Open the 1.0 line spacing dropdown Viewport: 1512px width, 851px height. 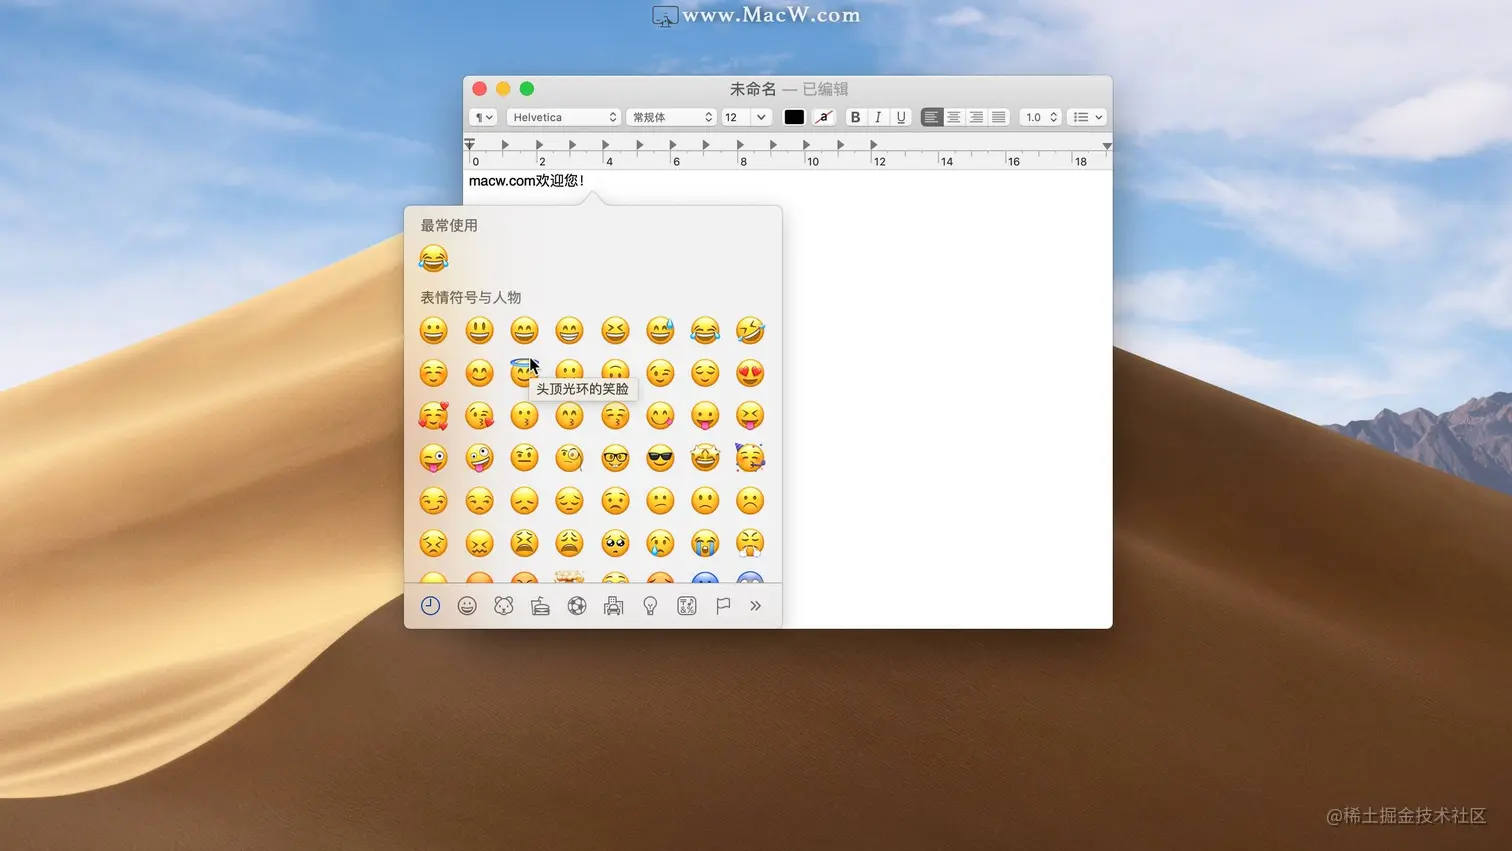click(x=1040, y=117)
